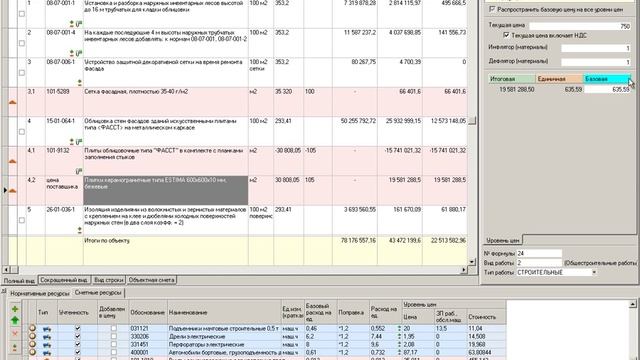Click the green up-arrow icon in the resources panel
Viewport: 640px width, 360px height.
[x=15, y=320]
